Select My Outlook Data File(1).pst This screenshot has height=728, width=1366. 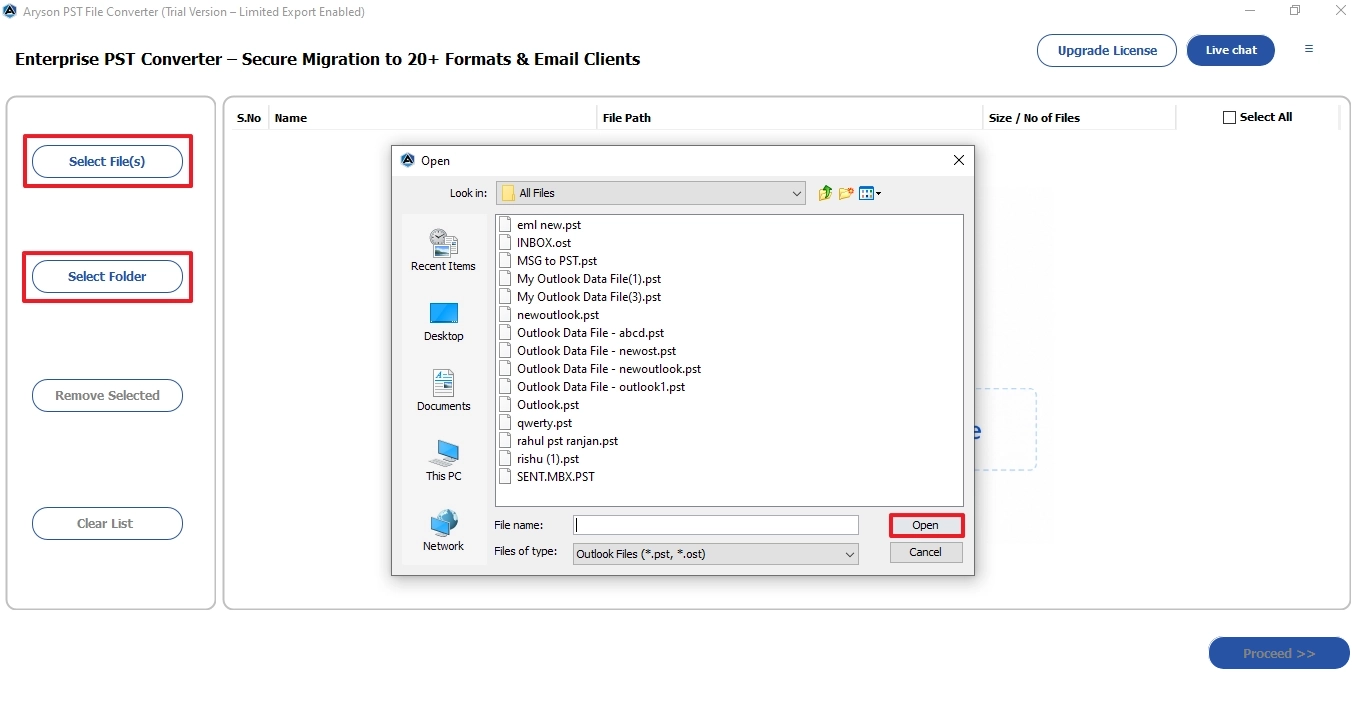(x=589, y=279)
